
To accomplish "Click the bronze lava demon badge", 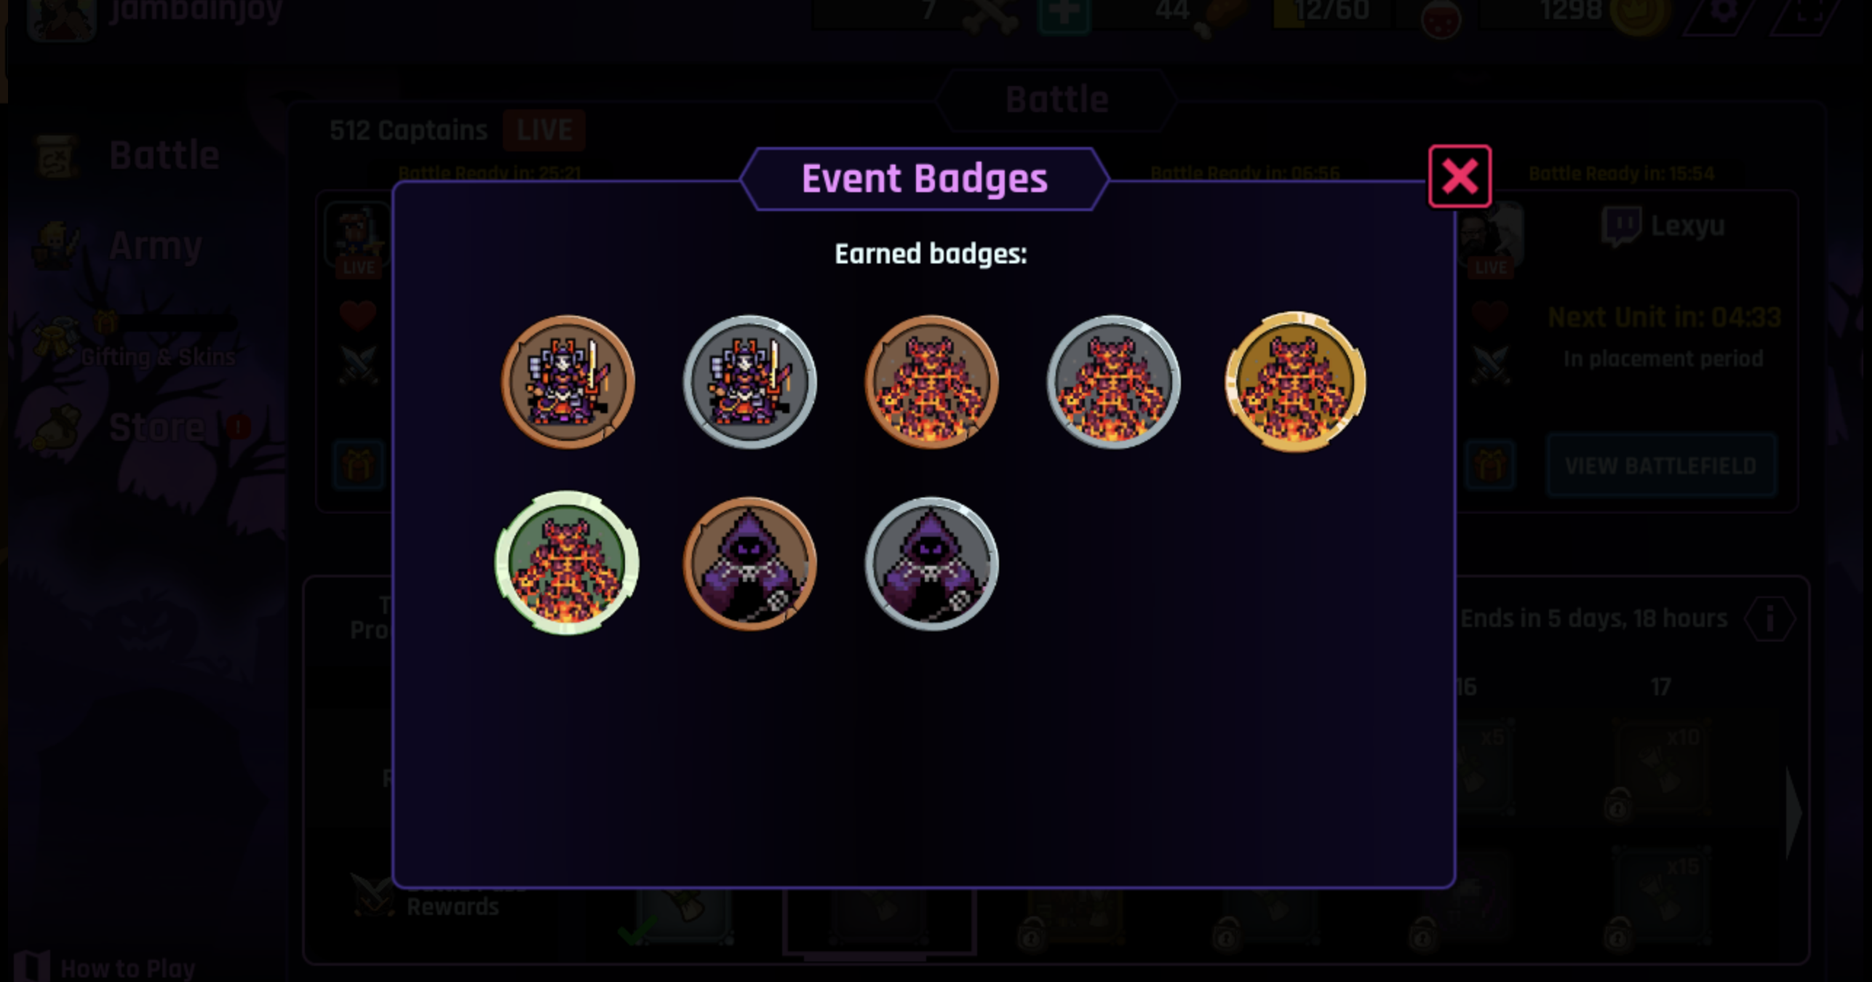I will 932,382.
